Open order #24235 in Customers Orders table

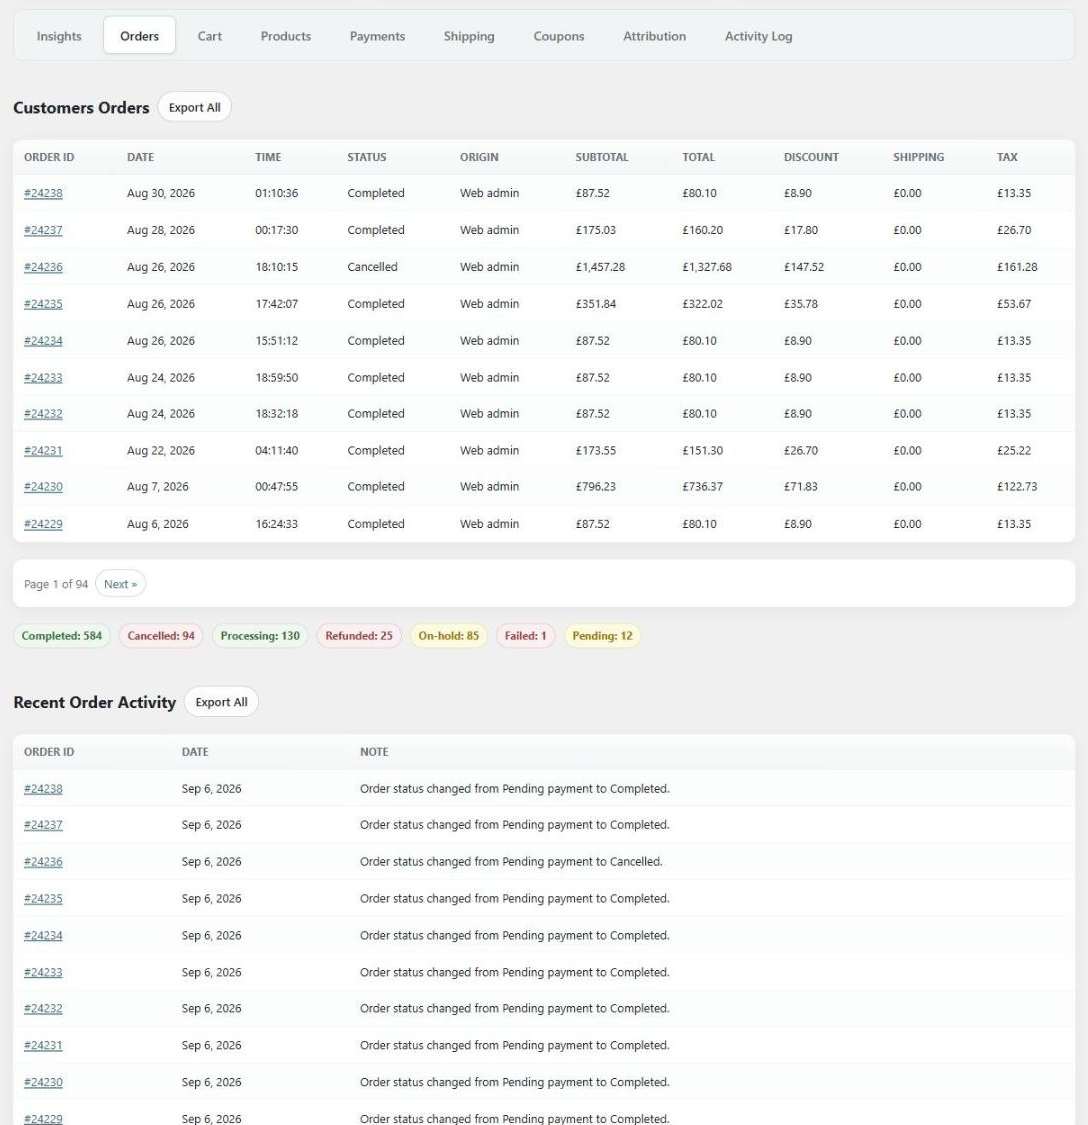[43, 303]
